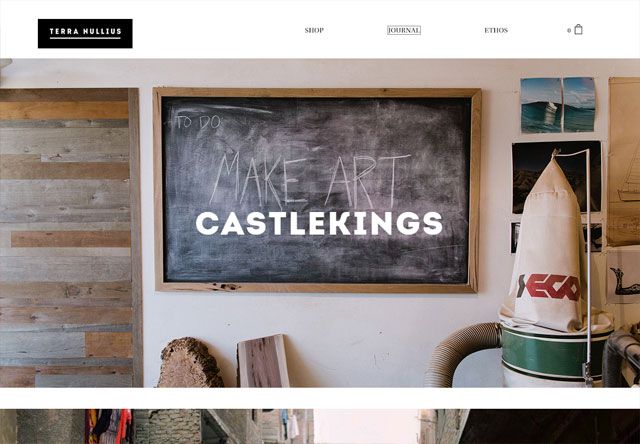
Task: Click the MAKE ART chalk writing
Action: pyautogui.click(x=308, y=180)
